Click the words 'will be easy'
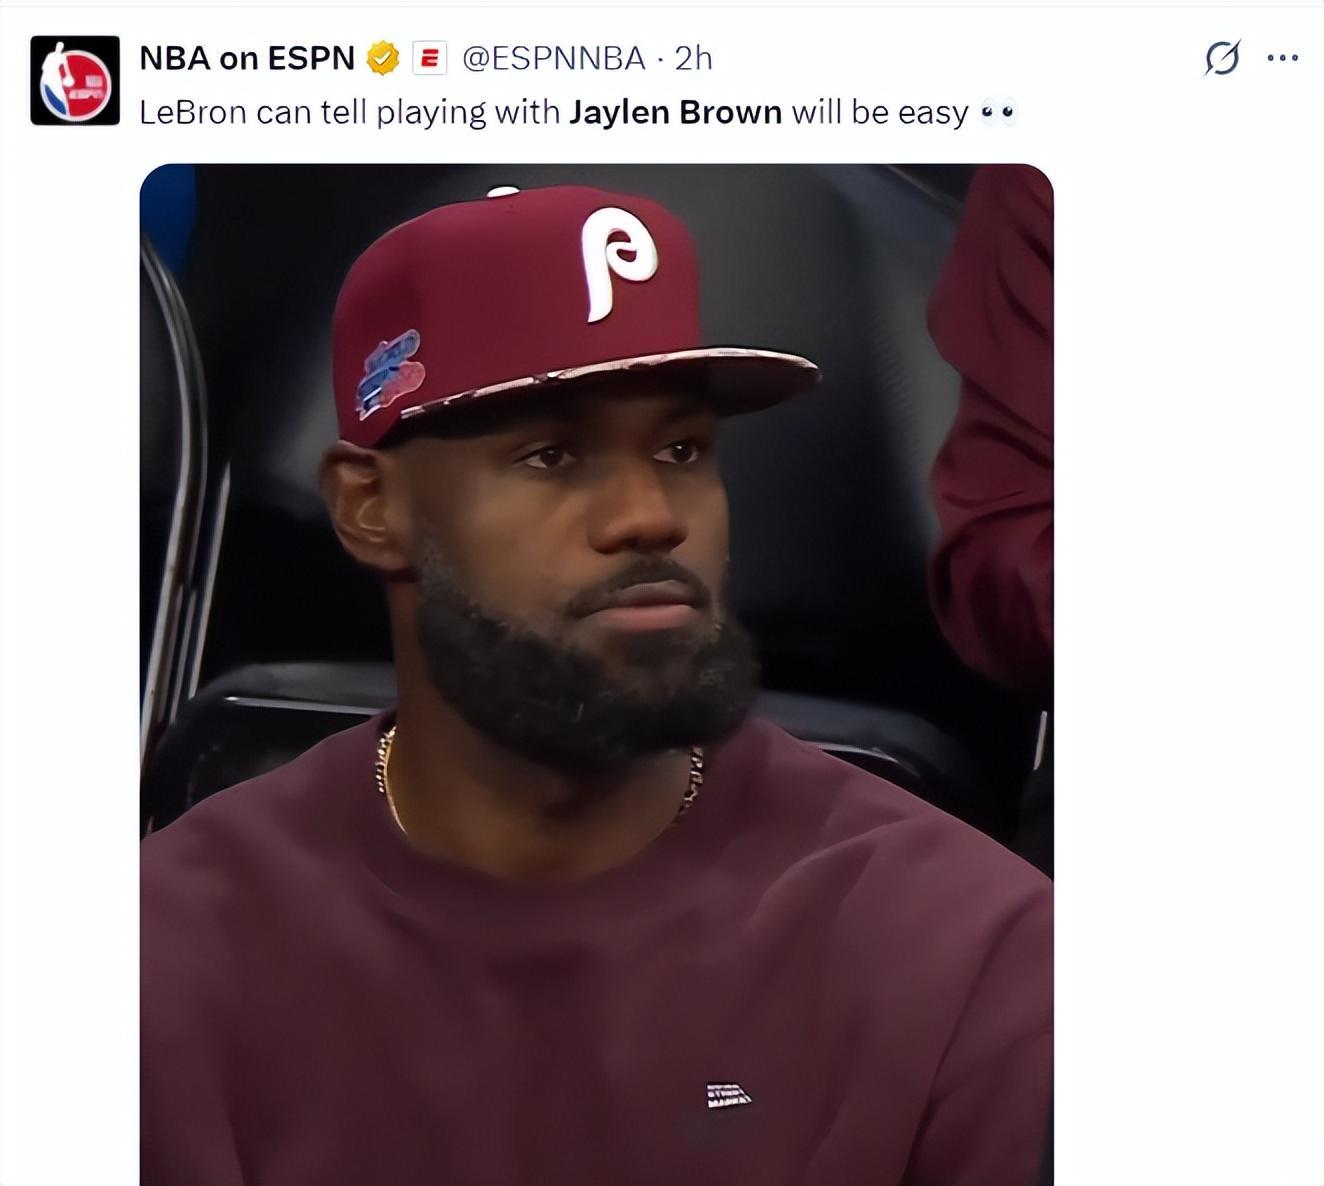This screenshot has width=1324, height=1186. tap(880, 112)
